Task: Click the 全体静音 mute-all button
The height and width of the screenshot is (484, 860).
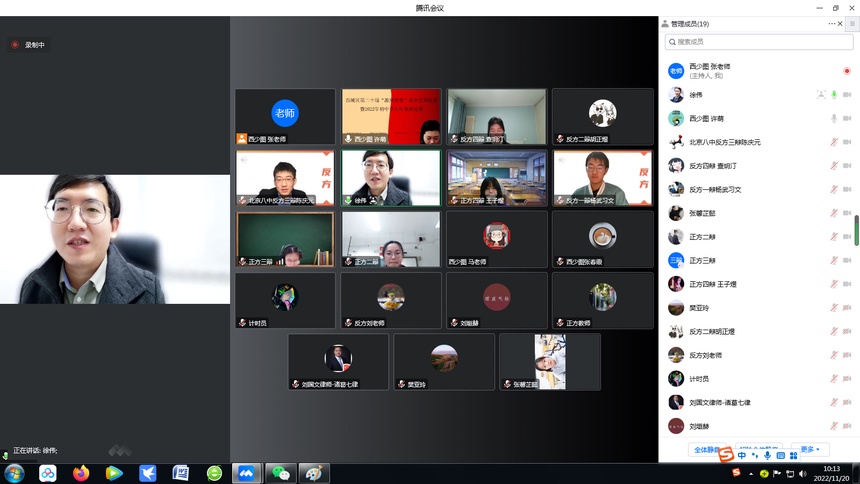Action: [x=707, y=449]
